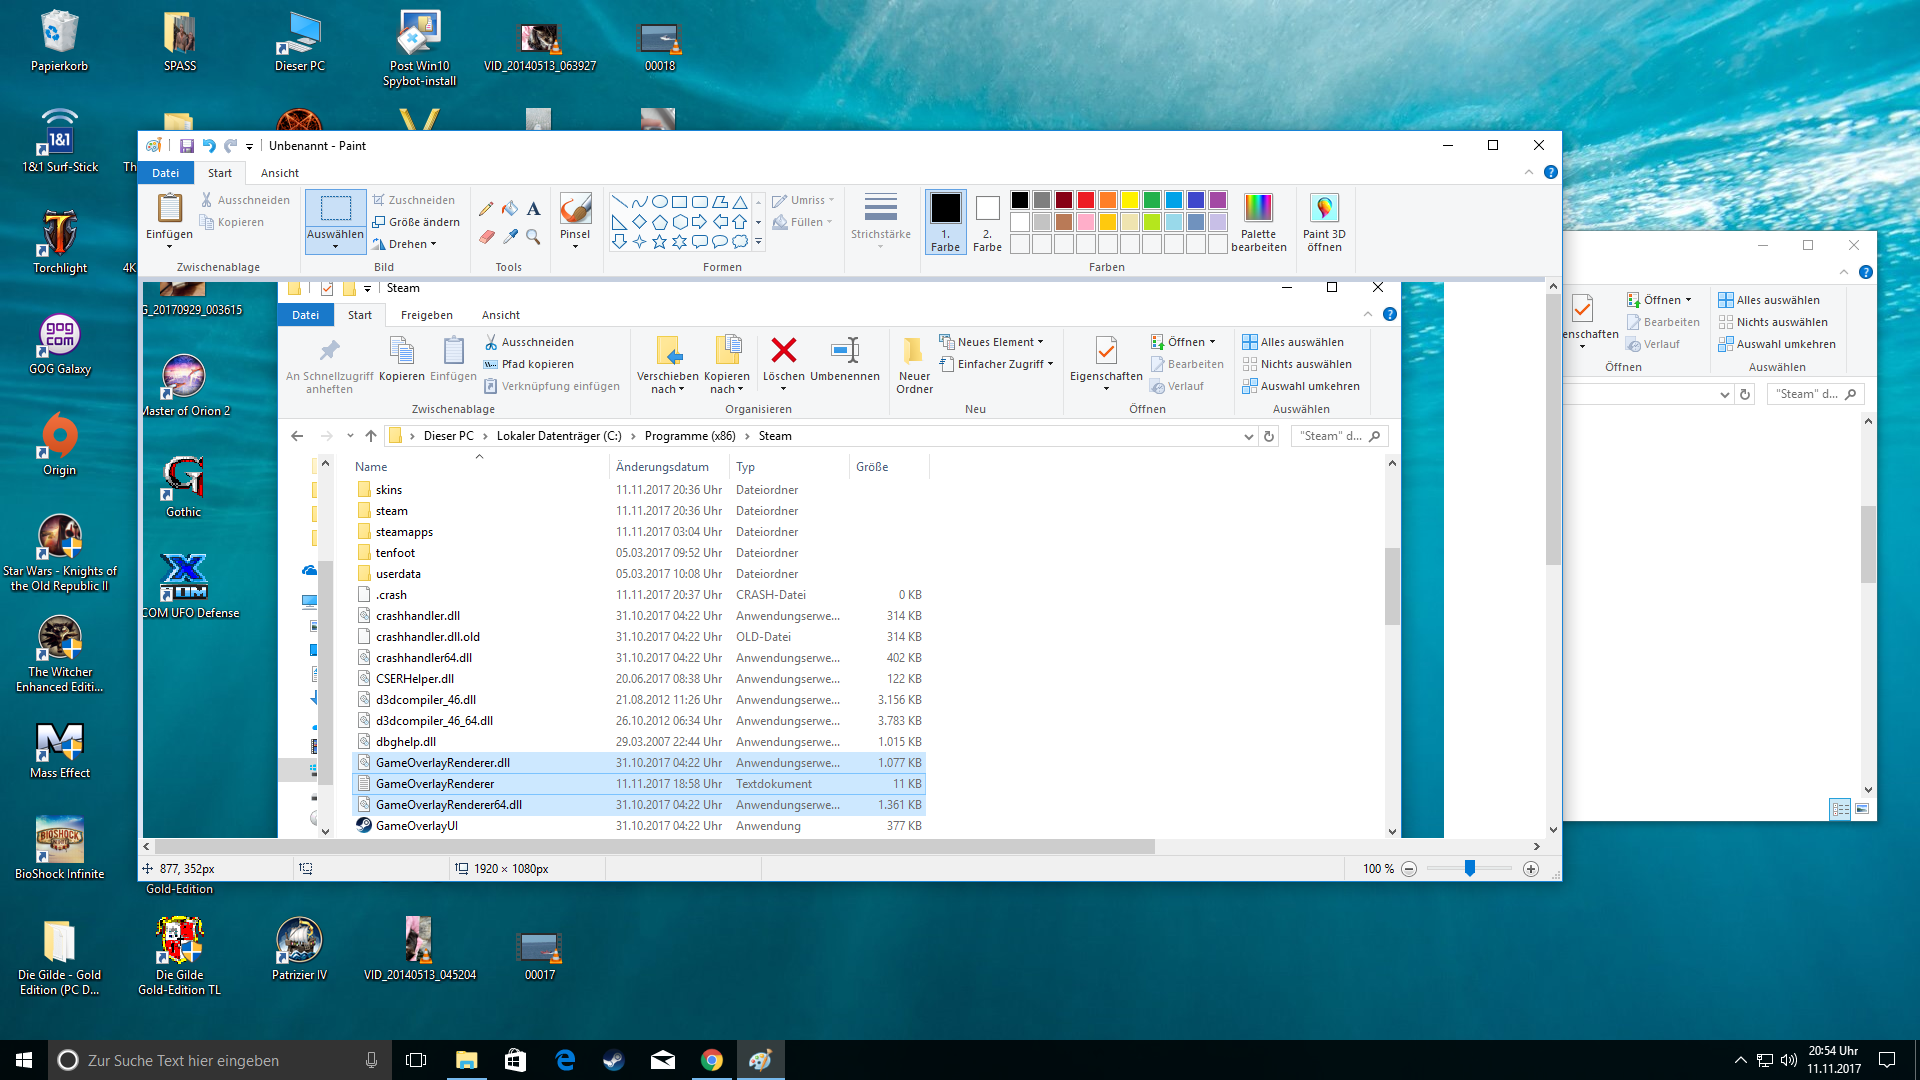Choose the Text tool in Paint

click(x=533, y=209)
